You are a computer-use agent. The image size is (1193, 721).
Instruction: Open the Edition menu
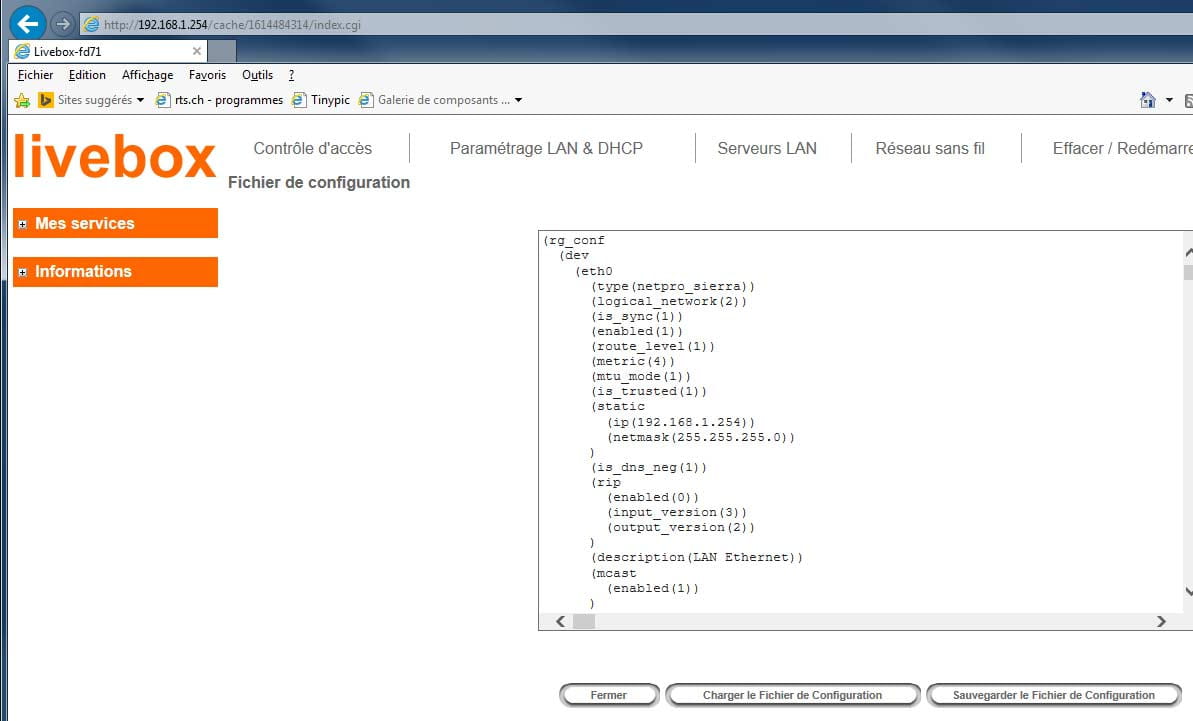87,75
